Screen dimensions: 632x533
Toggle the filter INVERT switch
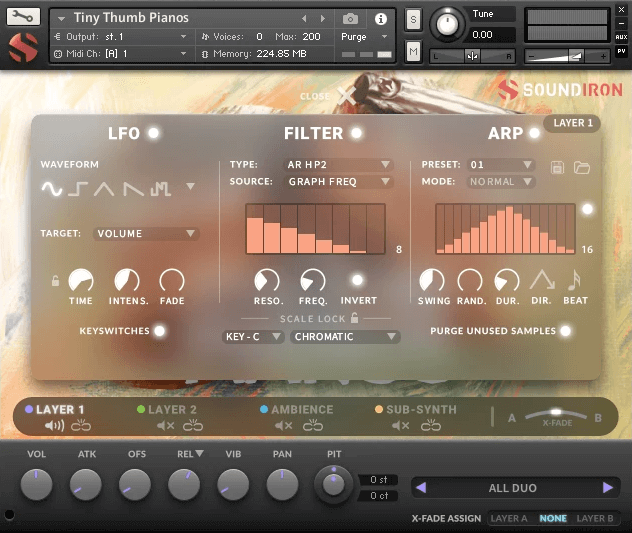358,280
